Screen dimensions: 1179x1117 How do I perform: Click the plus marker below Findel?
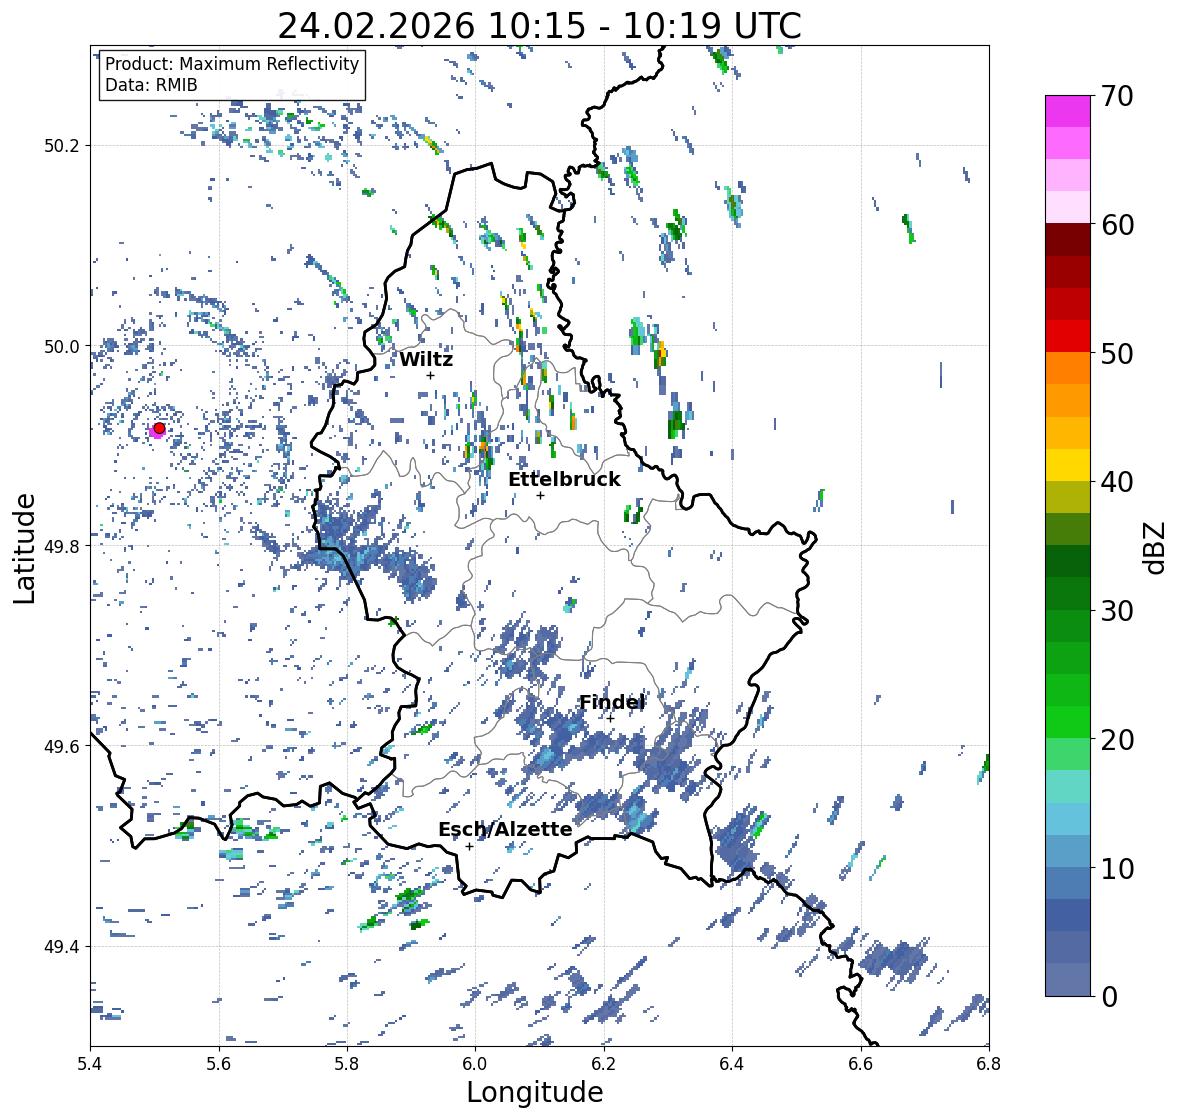(x=610, y=719)
